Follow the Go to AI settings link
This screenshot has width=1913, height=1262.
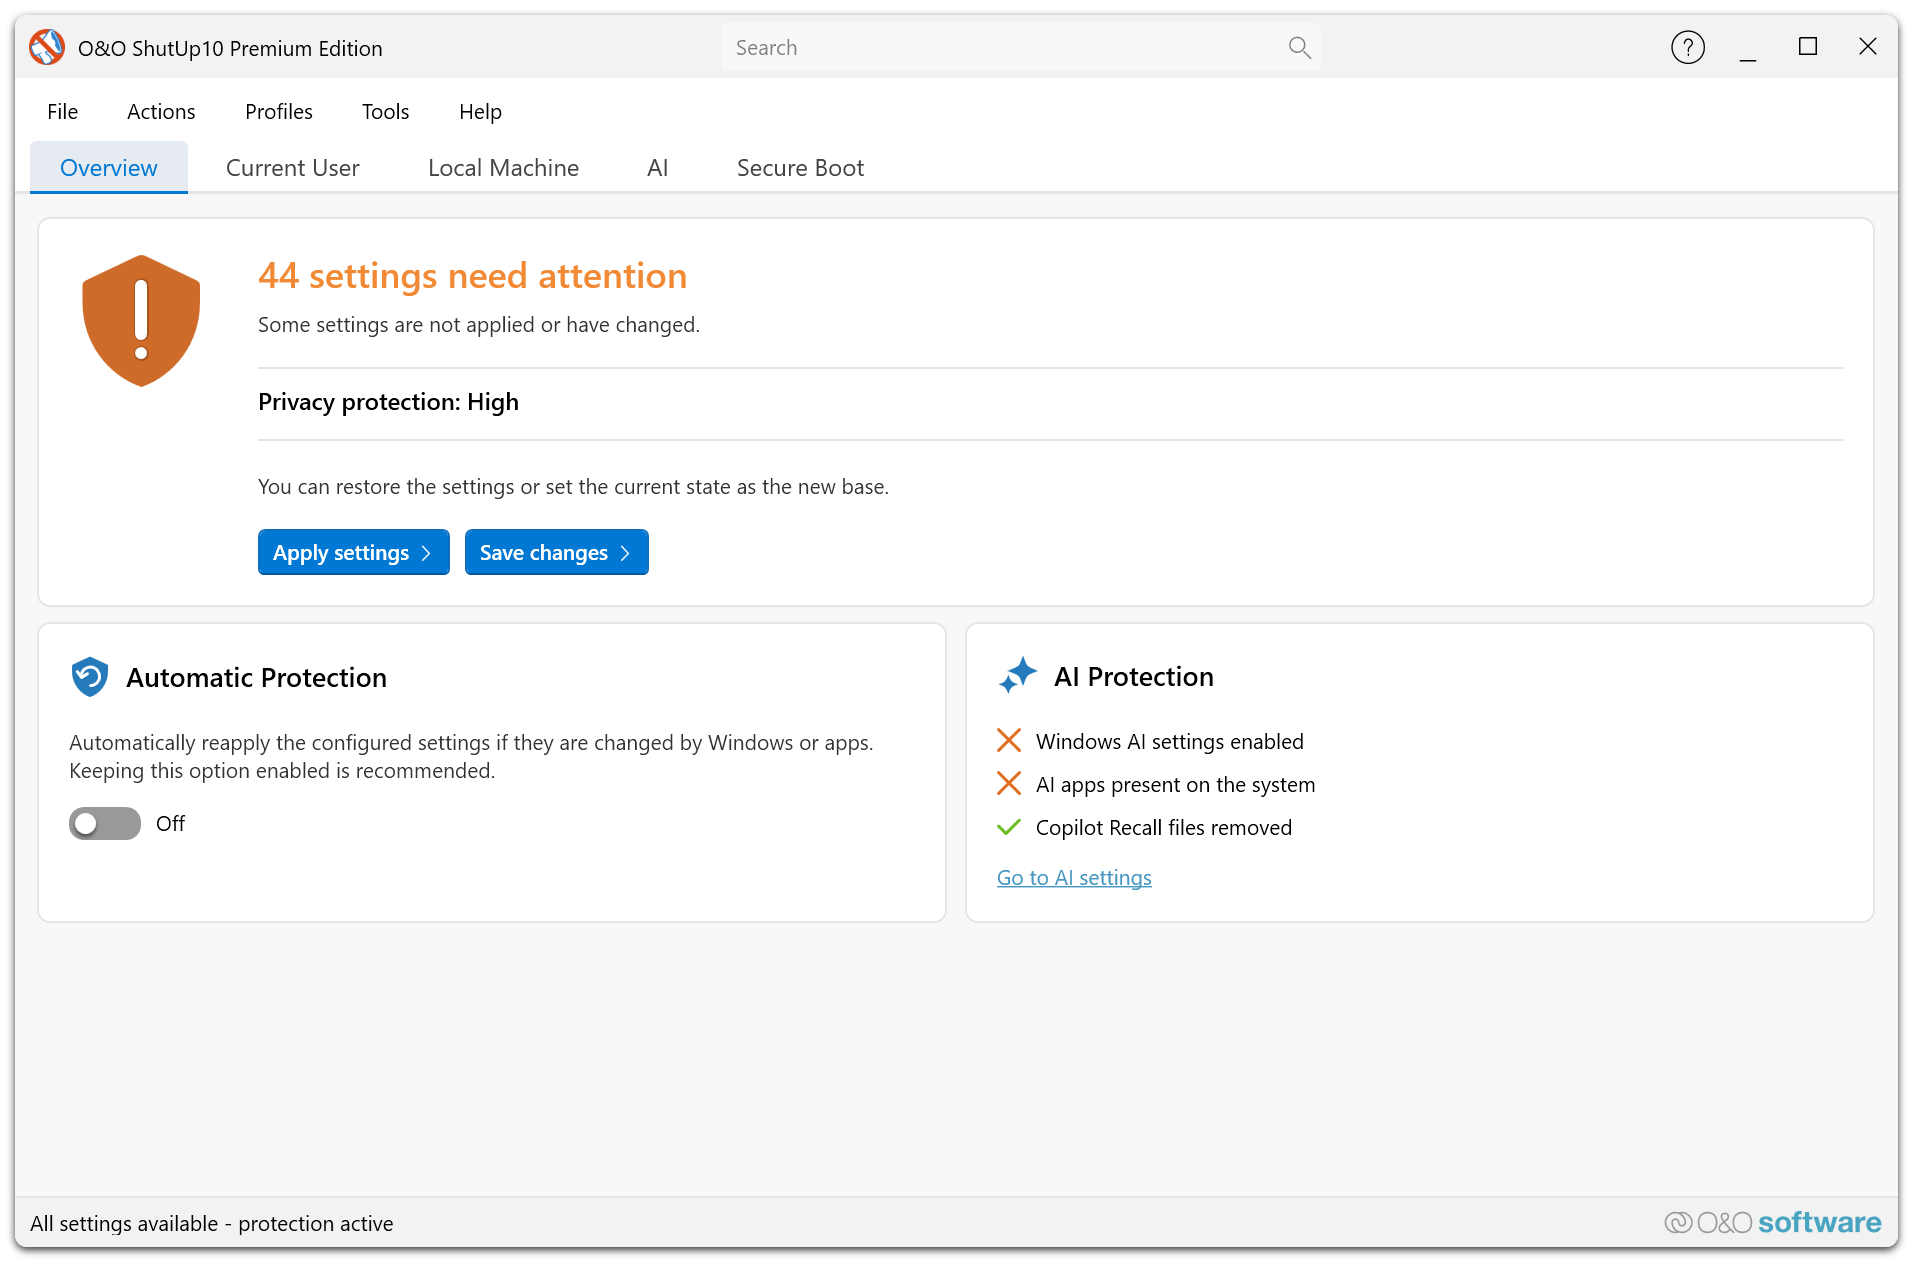(x=1074, y=877)
